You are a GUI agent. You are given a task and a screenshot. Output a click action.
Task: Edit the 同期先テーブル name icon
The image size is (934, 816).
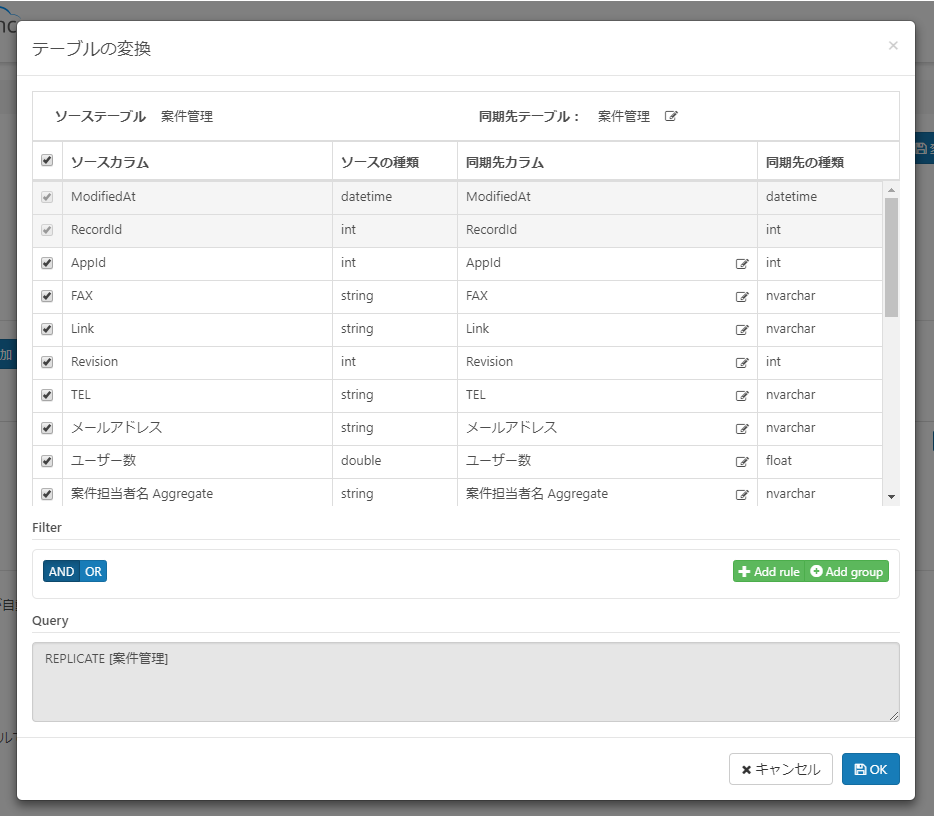pos(671,116)
